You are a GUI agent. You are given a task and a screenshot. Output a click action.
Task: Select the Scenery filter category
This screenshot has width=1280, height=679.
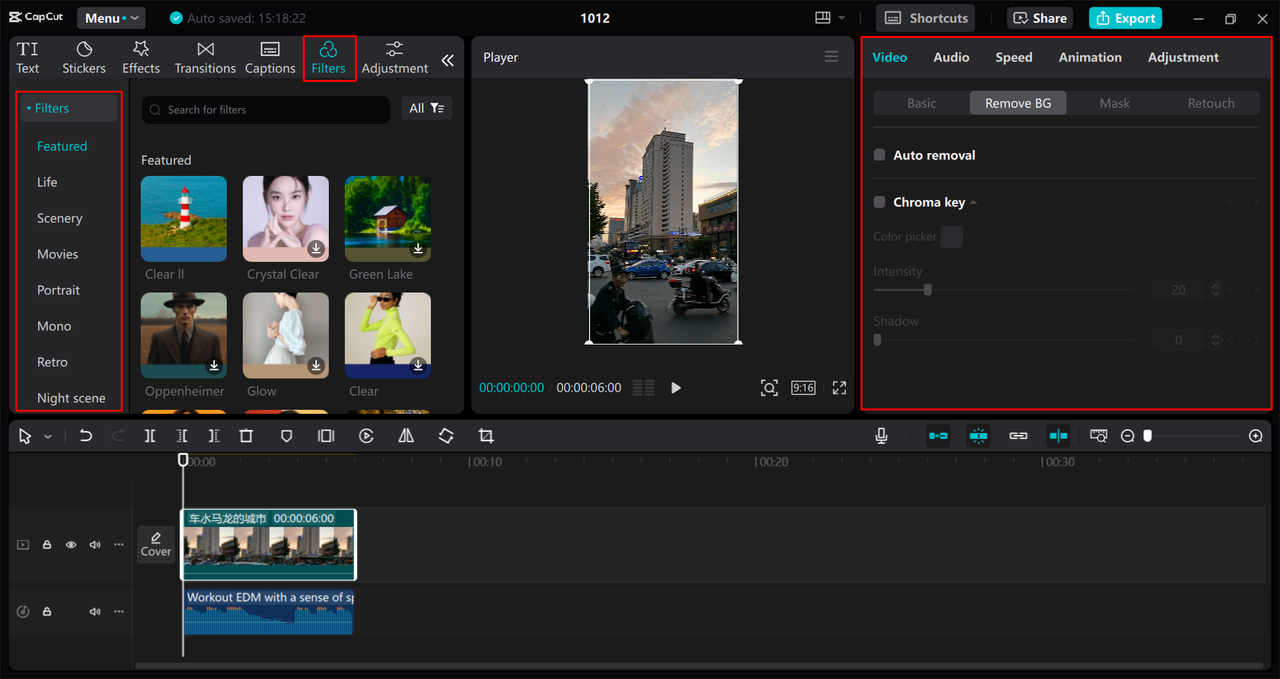click(60, 218)
